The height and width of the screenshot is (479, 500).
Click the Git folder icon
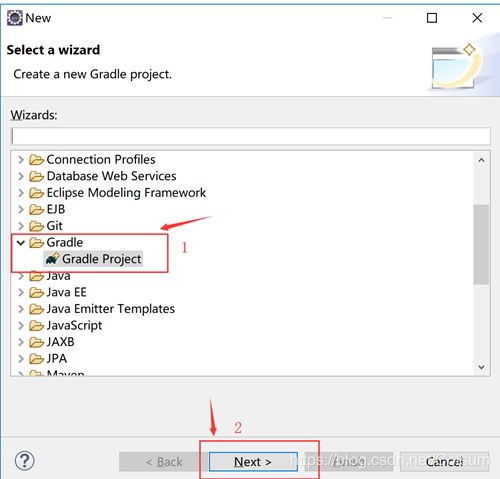pyautogui.click(x=36, y=226)
